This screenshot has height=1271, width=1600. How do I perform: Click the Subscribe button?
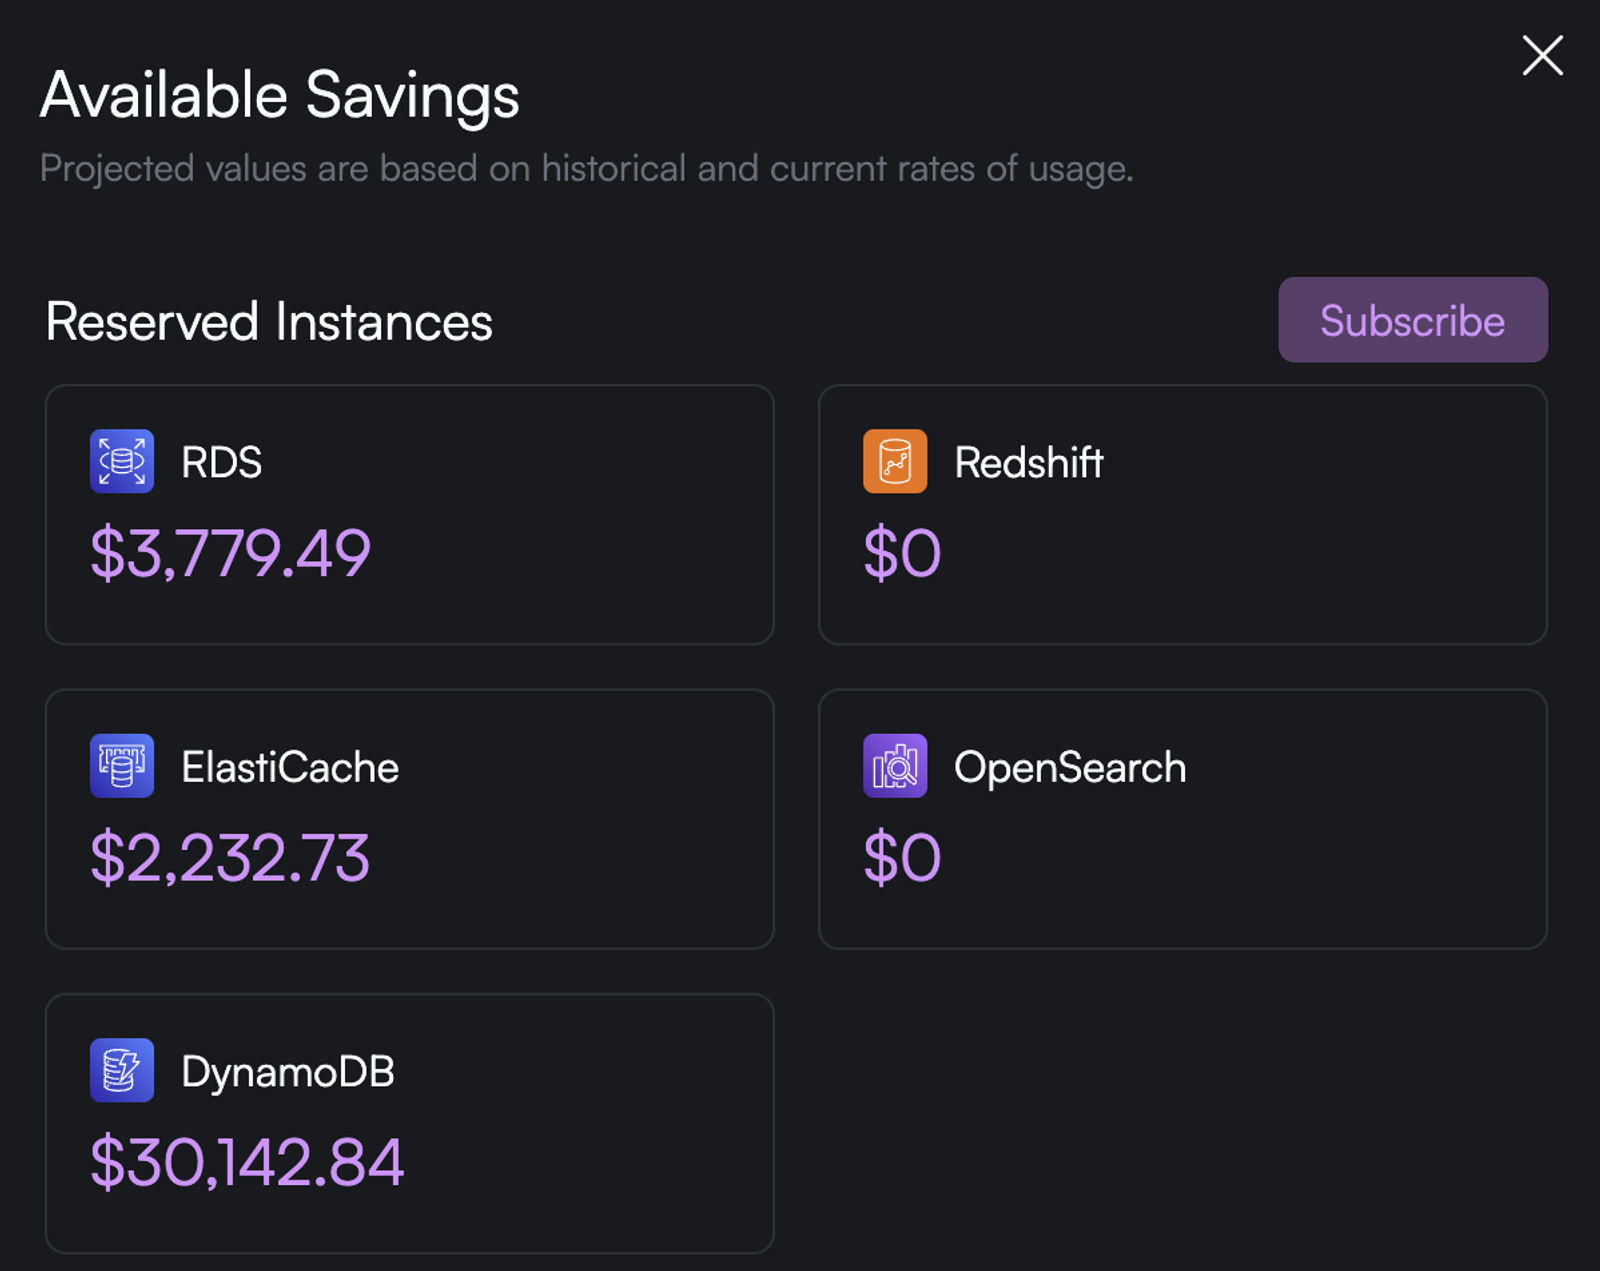click(x=1413, y=320)
